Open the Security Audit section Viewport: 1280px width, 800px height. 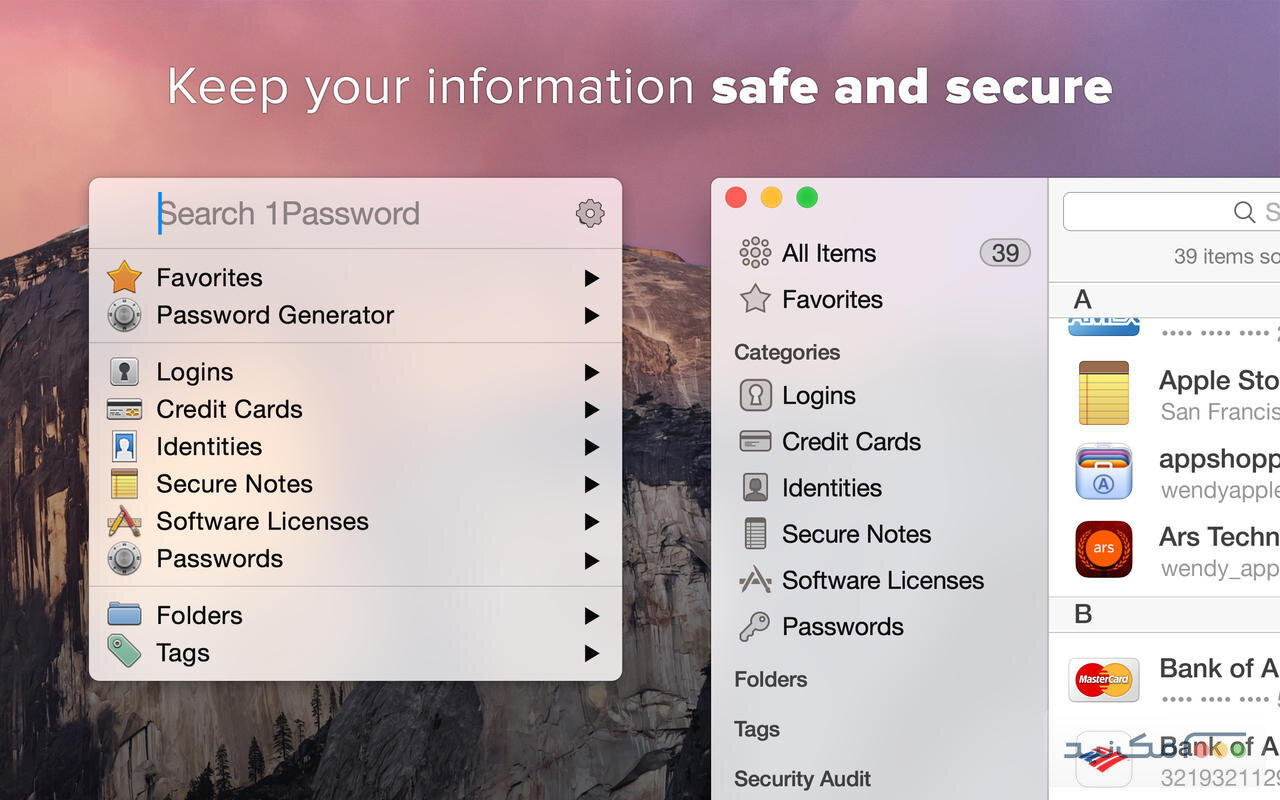coord(801,778)
